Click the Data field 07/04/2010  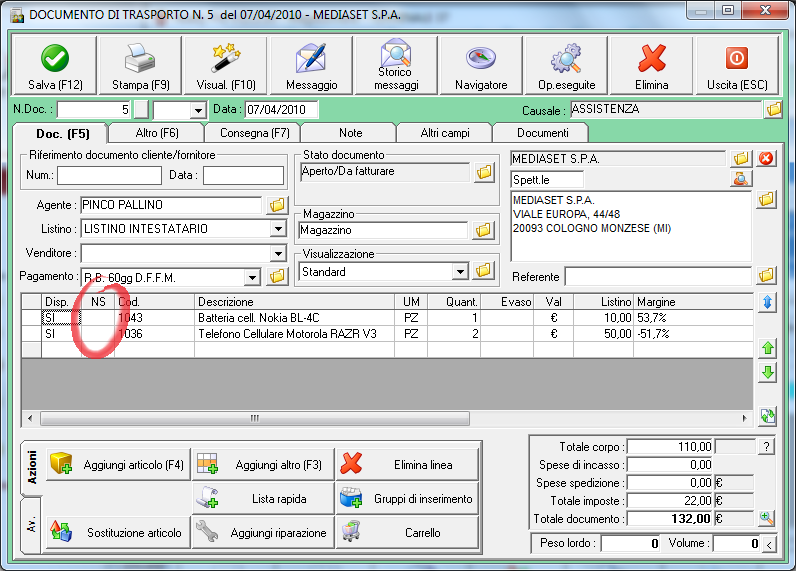tap(282, 110)
